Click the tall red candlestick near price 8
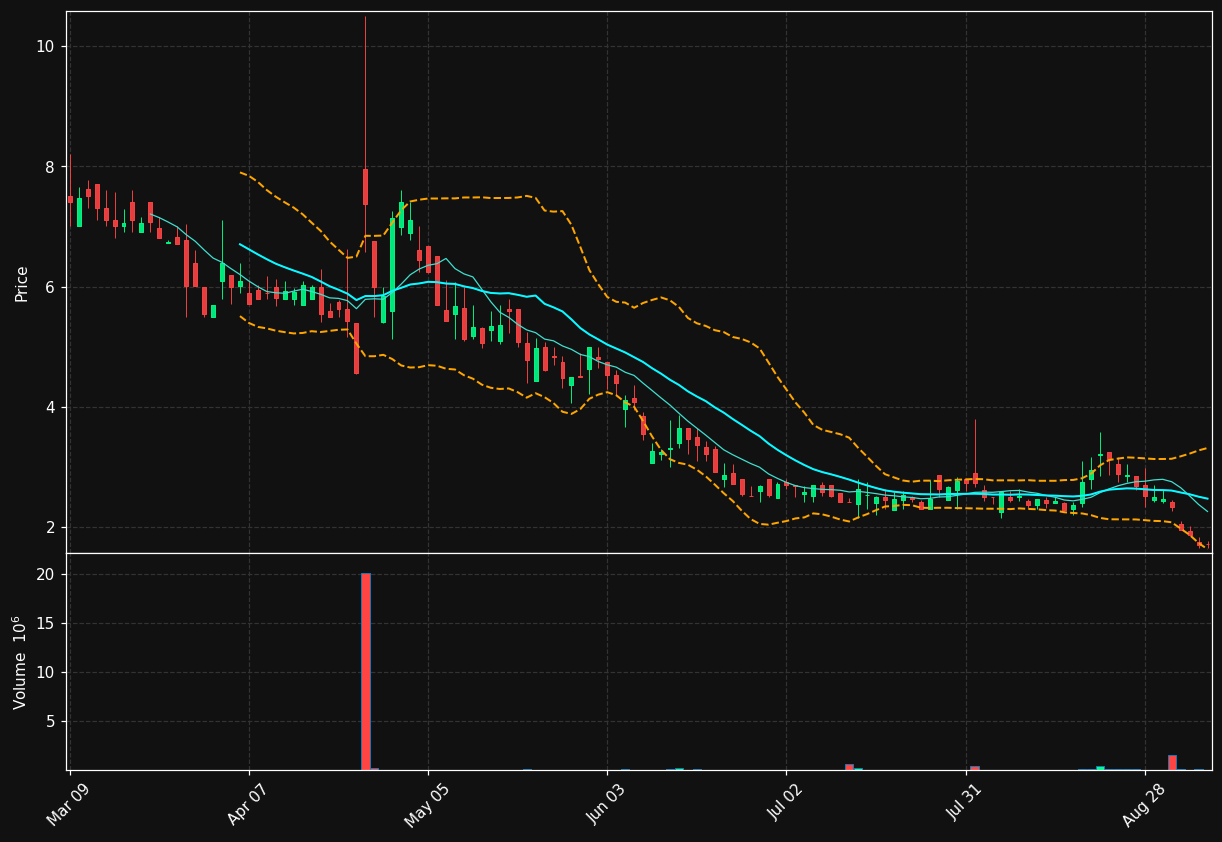 [x=365, y=187]
